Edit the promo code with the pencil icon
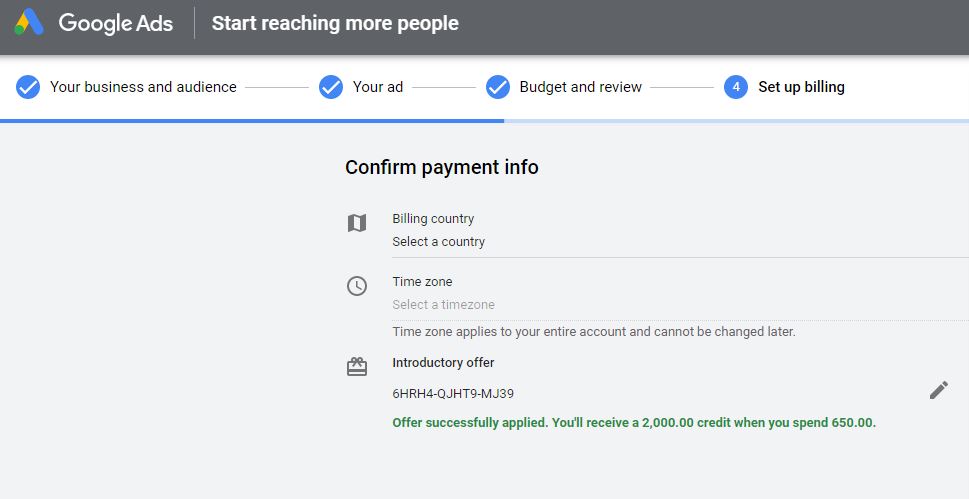The image size is (969, 499). [938, 390]
